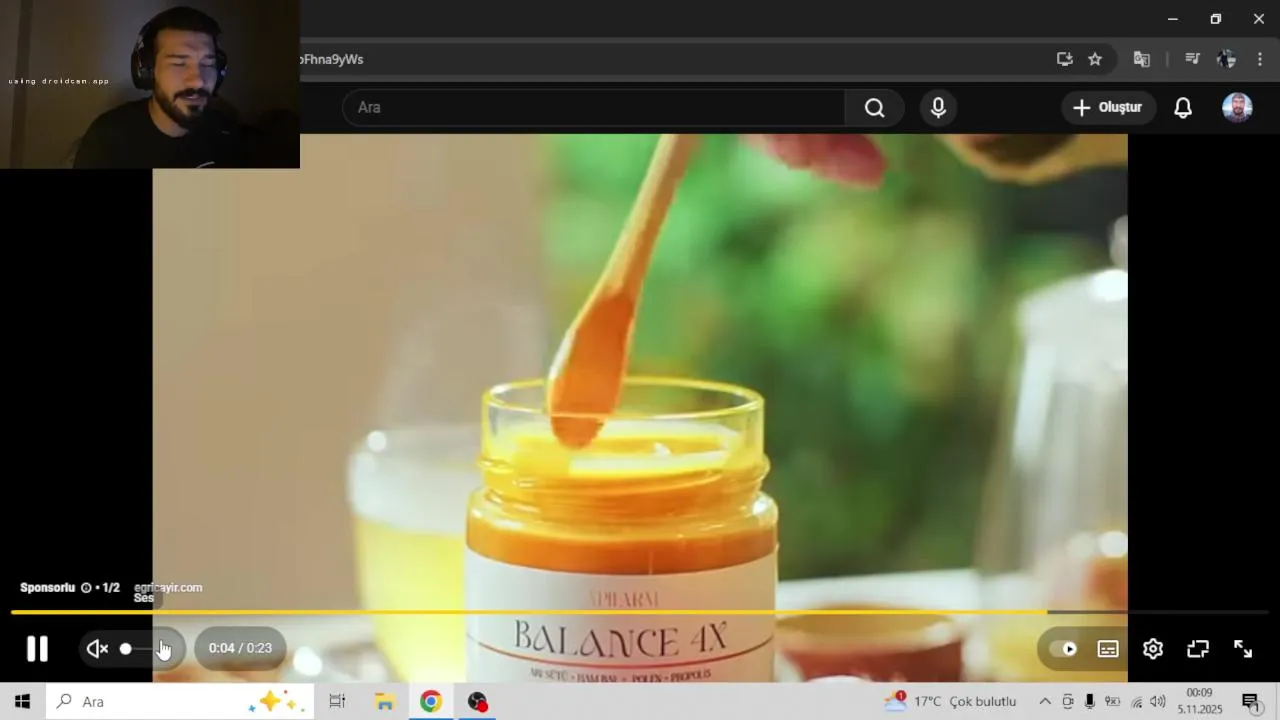Click the video time display 0:04 / 0:23
Image resolution: width=1280 pixels, height=720 pixels.
pyautogui.click(x=240, y=649)
